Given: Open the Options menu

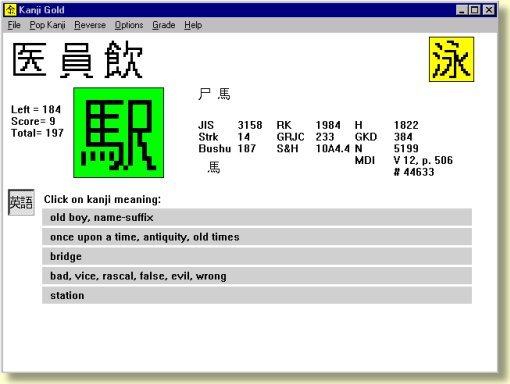Looking at the screenshot, I should [x=129, y=25].
